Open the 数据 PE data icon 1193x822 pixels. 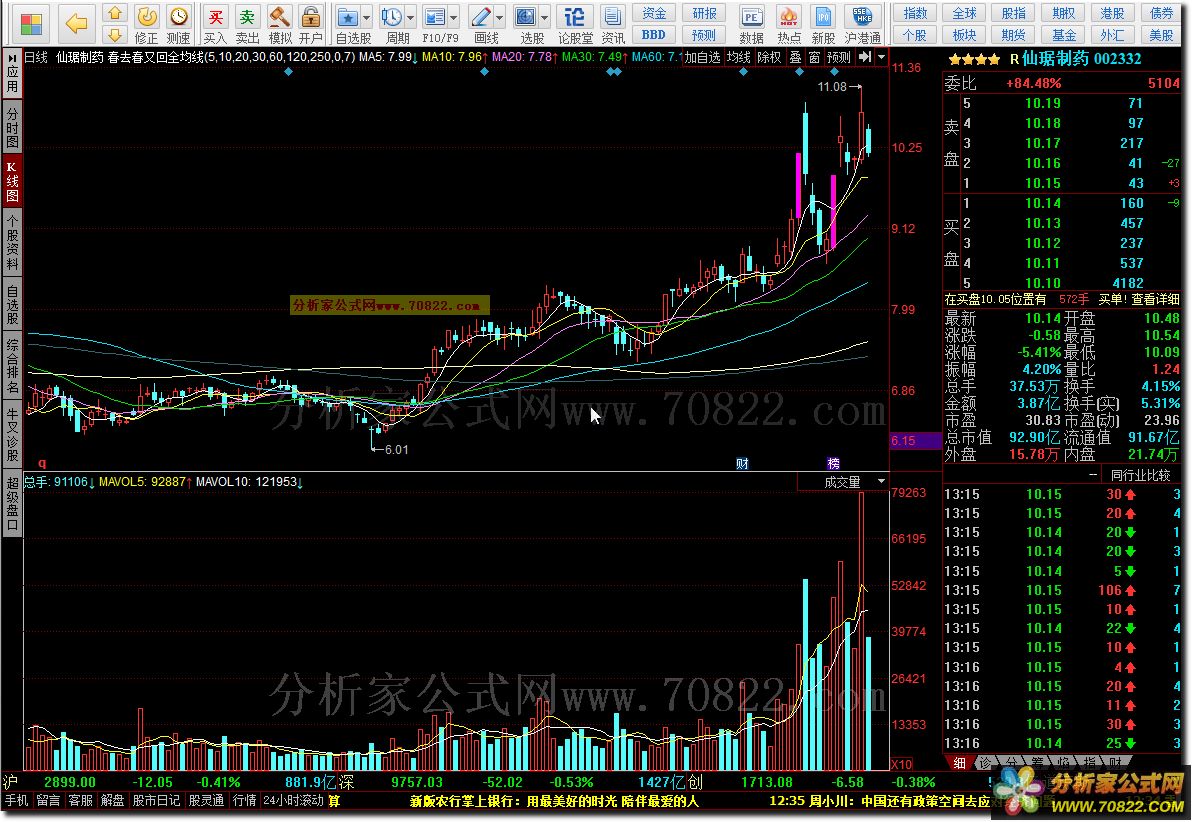[751, 24]
